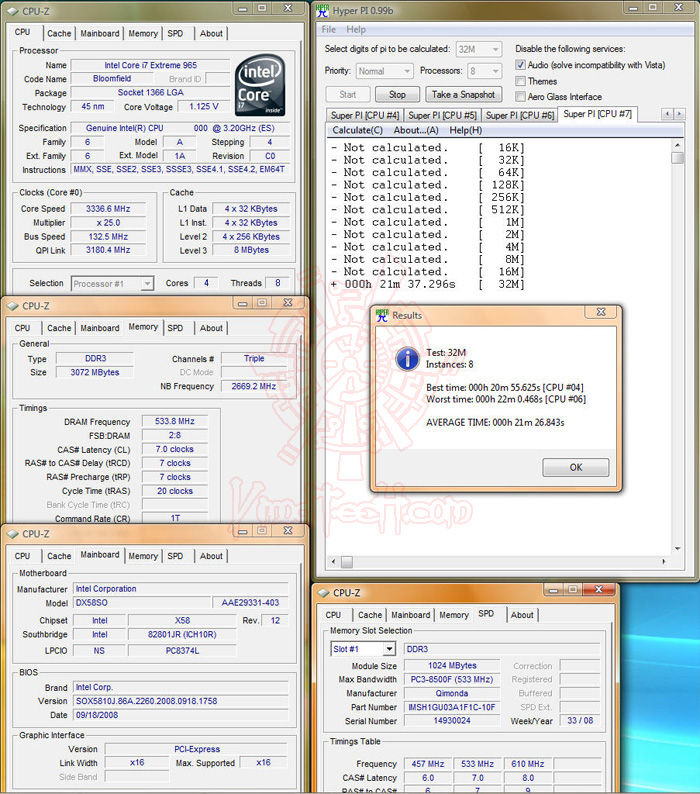The image size is (700, 794).
Task: Open About tab in Memory CPU-Z window
Action: tap(211, 328)
